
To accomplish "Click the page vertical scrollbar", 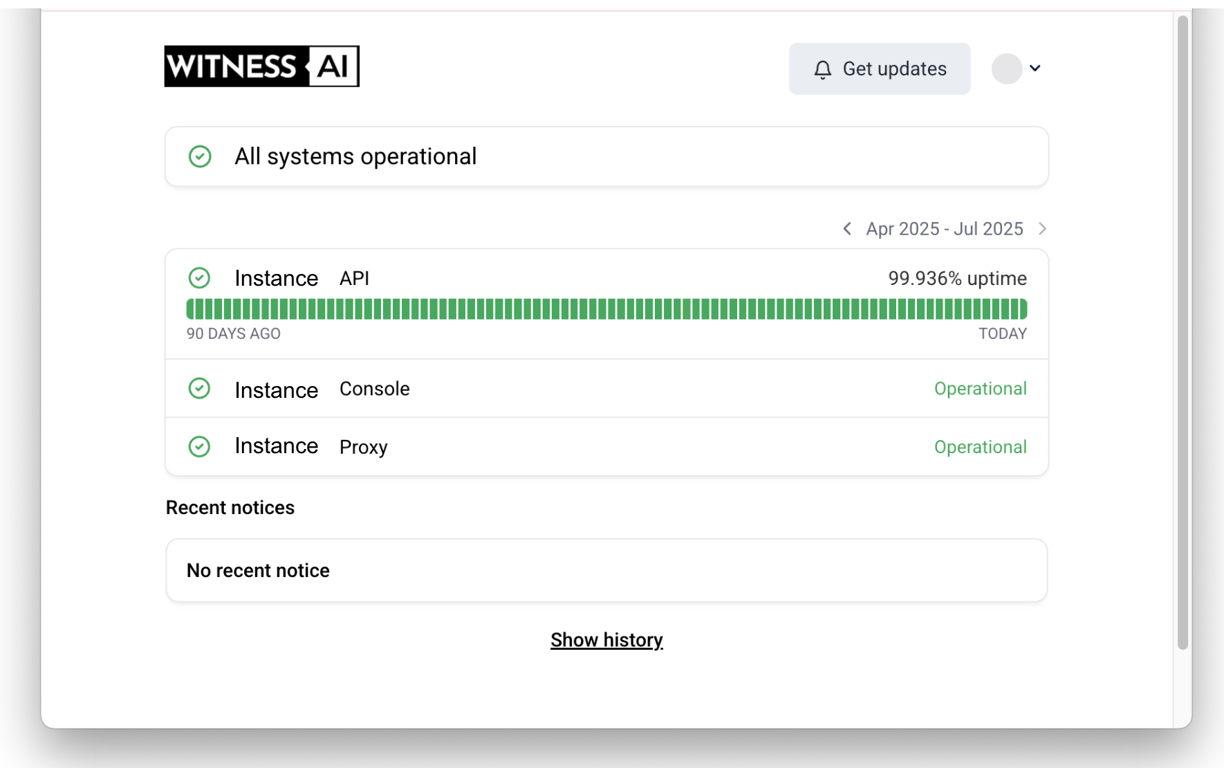I will click(x=1183, y=330).
